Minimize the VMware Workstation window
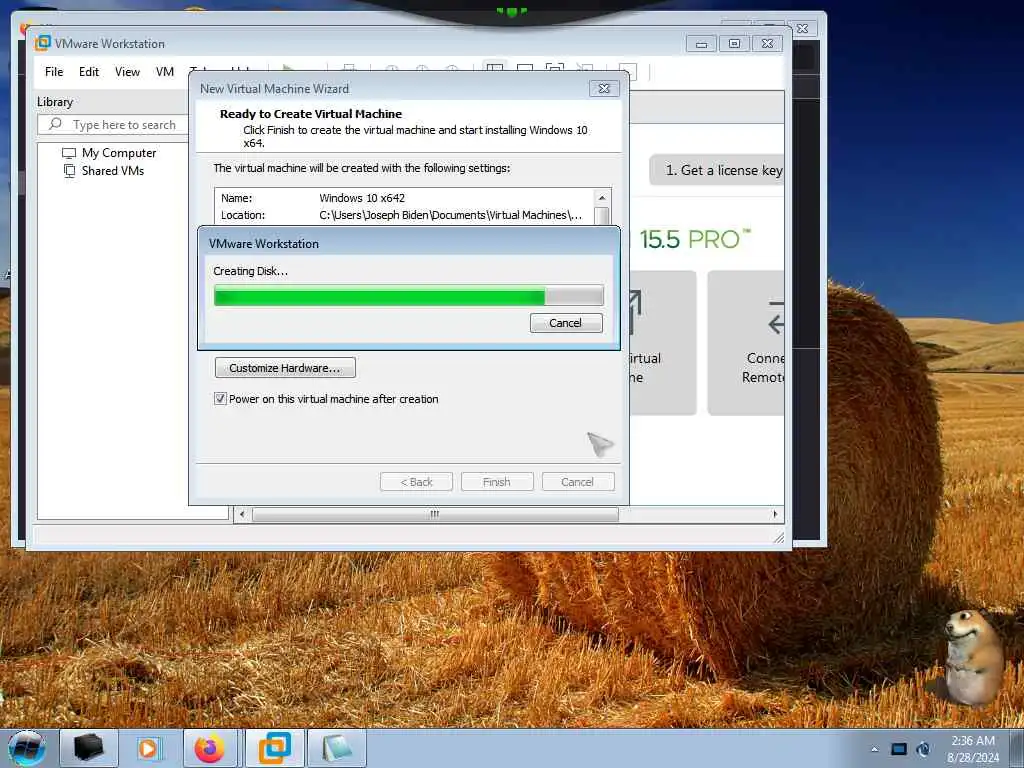1024x768 pixels. point(701,44)
